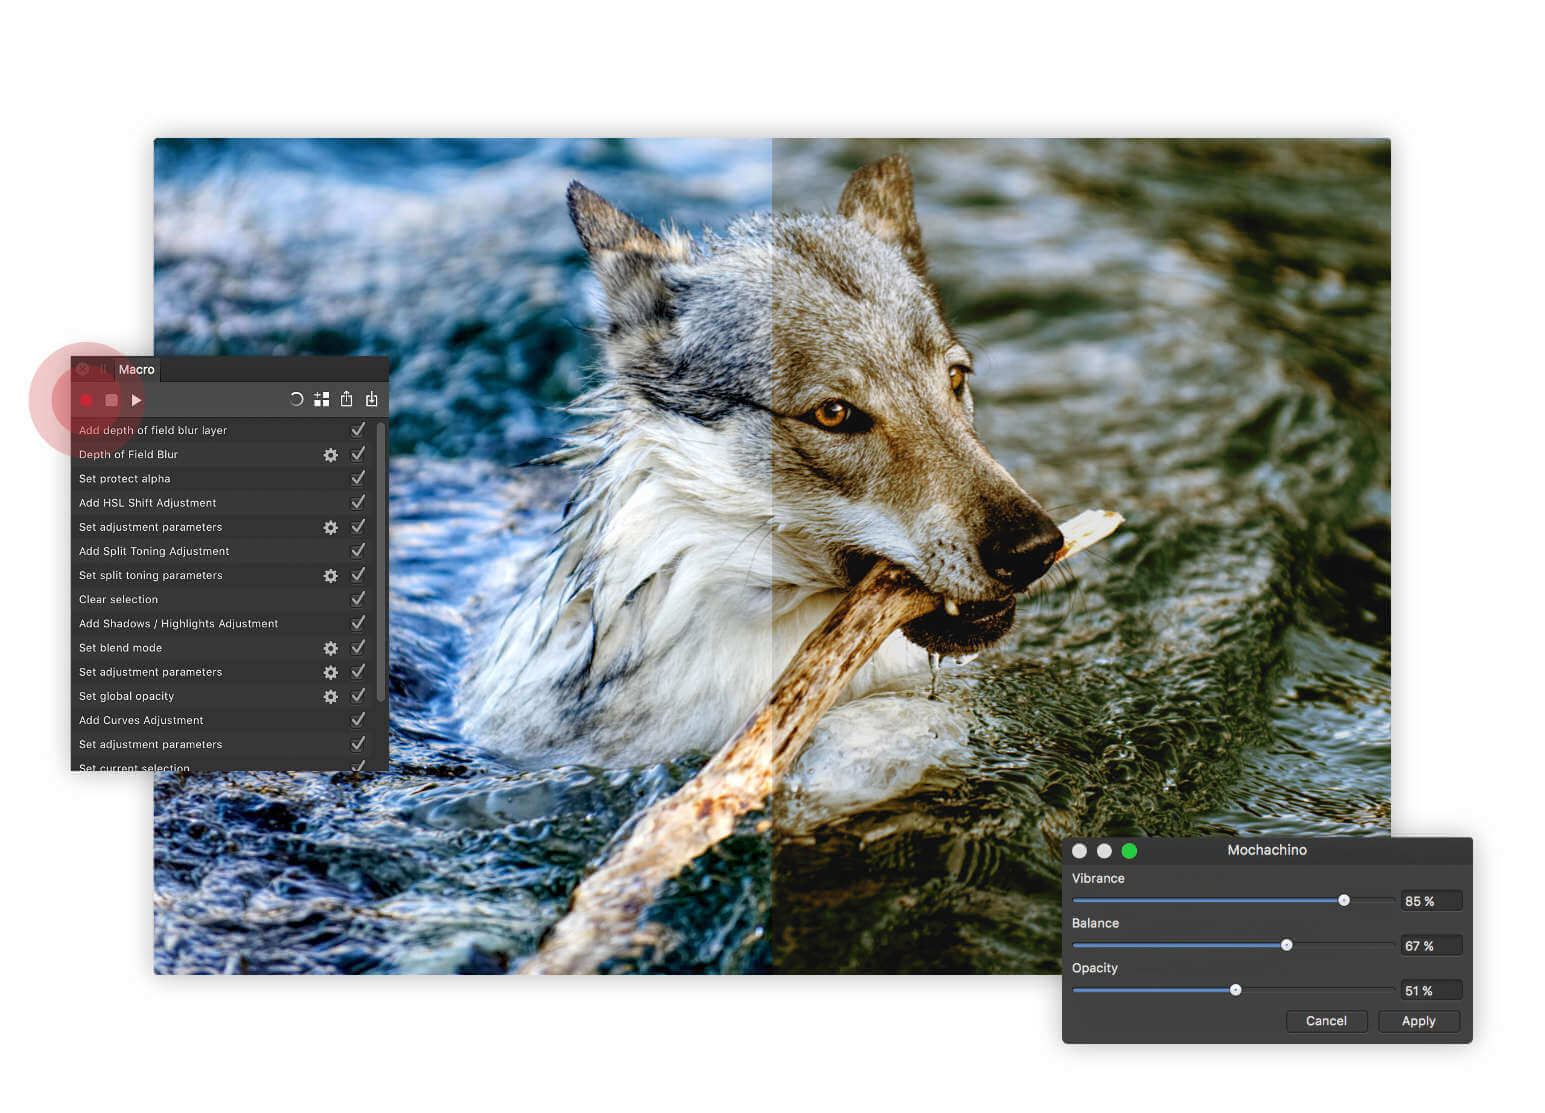Click Apply in the Mochachino dialog
The image size is (1545, 1113).
point(1418,1021)
